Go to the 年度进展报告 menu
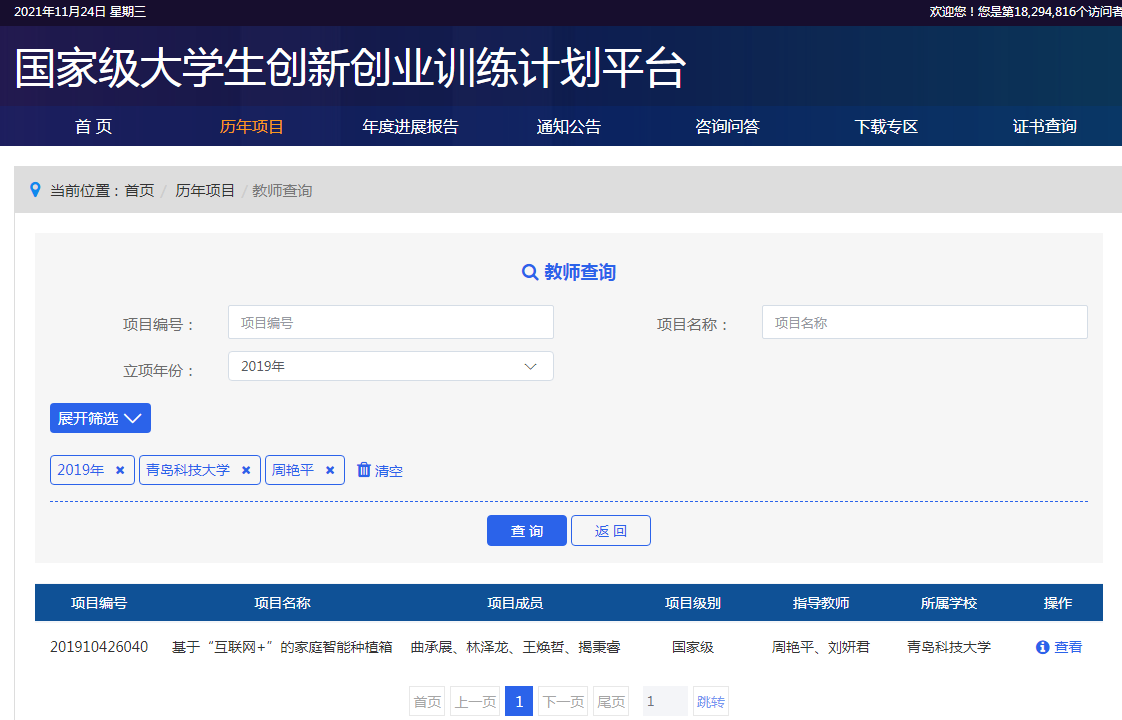The height and width of the screenshot is (720, 1122). pyautogui.click(x=410, y=127)
